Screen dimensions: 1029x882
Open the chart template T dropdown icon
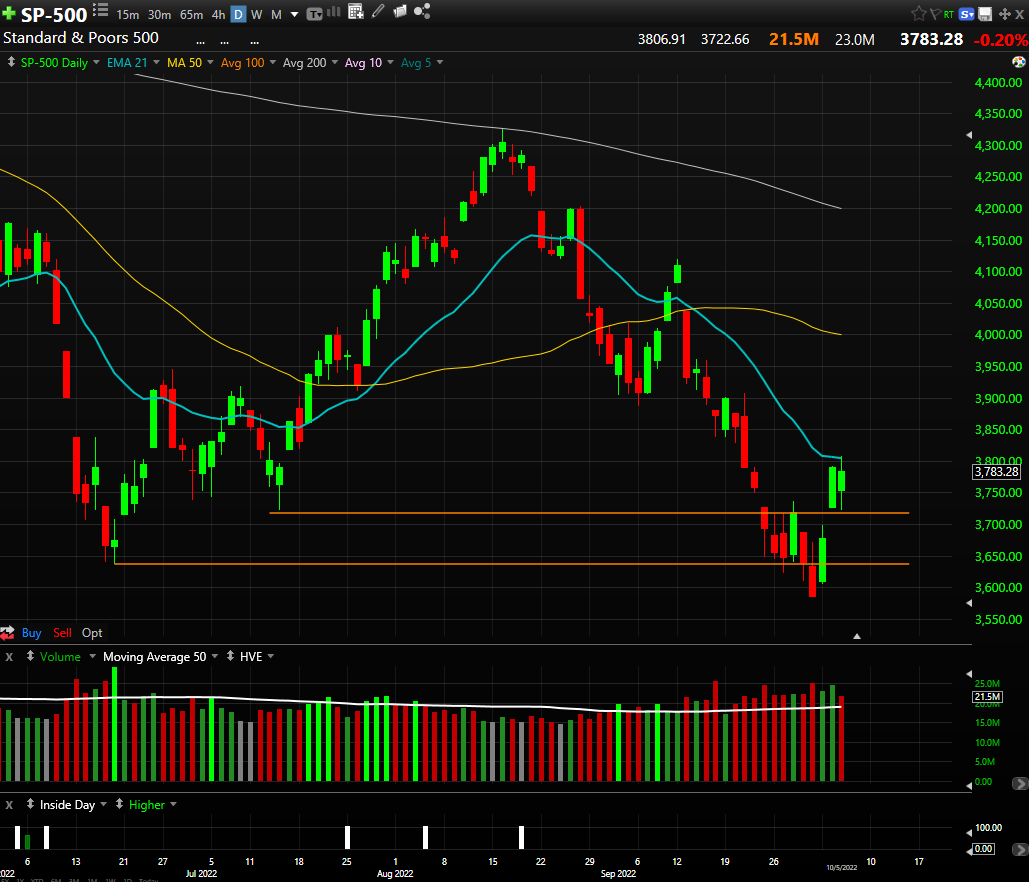[314, 14]
